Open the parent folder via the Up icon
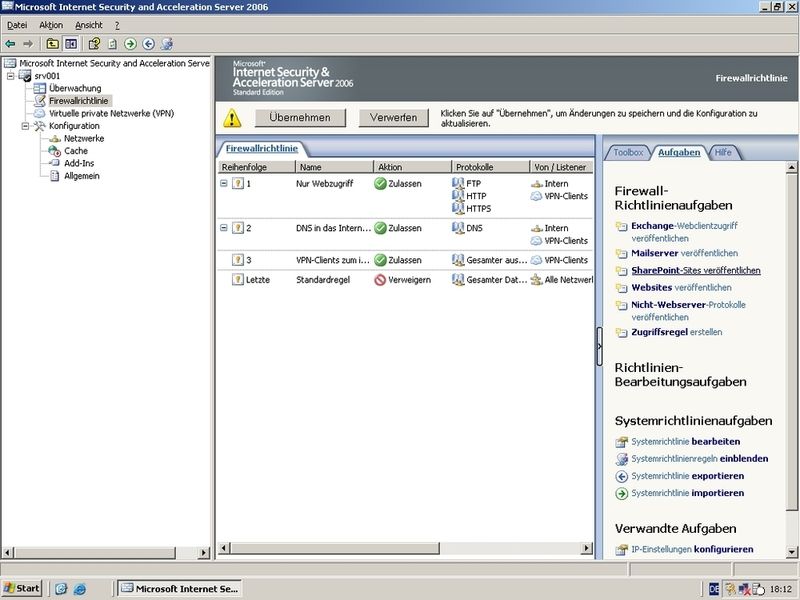Screen dimensions: 800x600 (x=54, y=43)
